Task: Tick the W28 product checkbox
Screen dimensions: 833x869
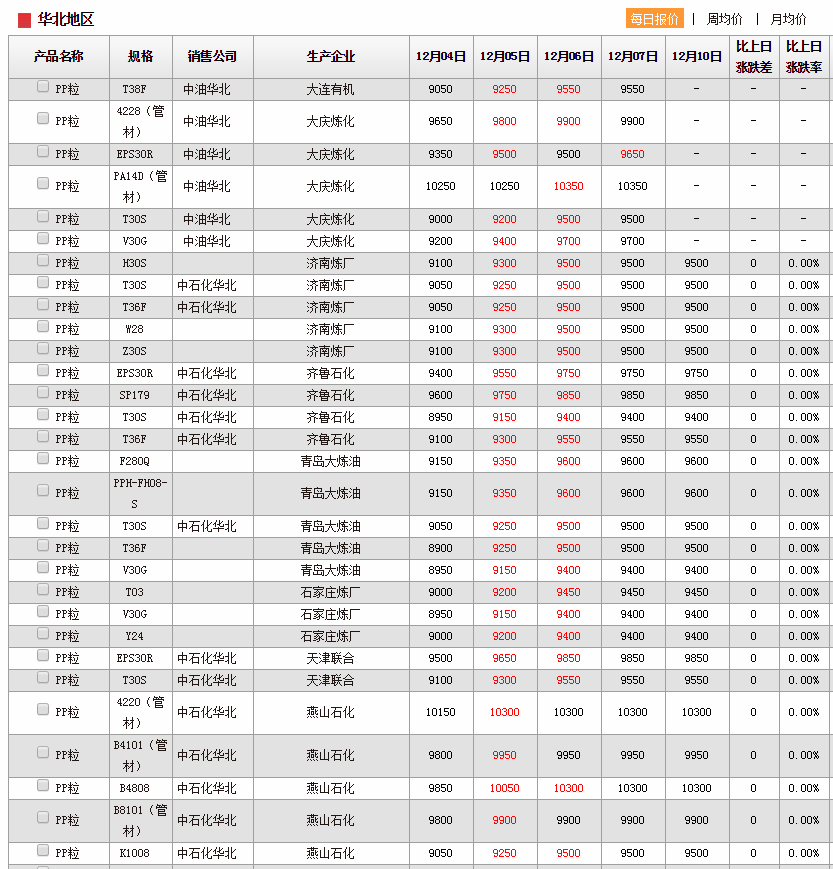Action: click(43, 327)
